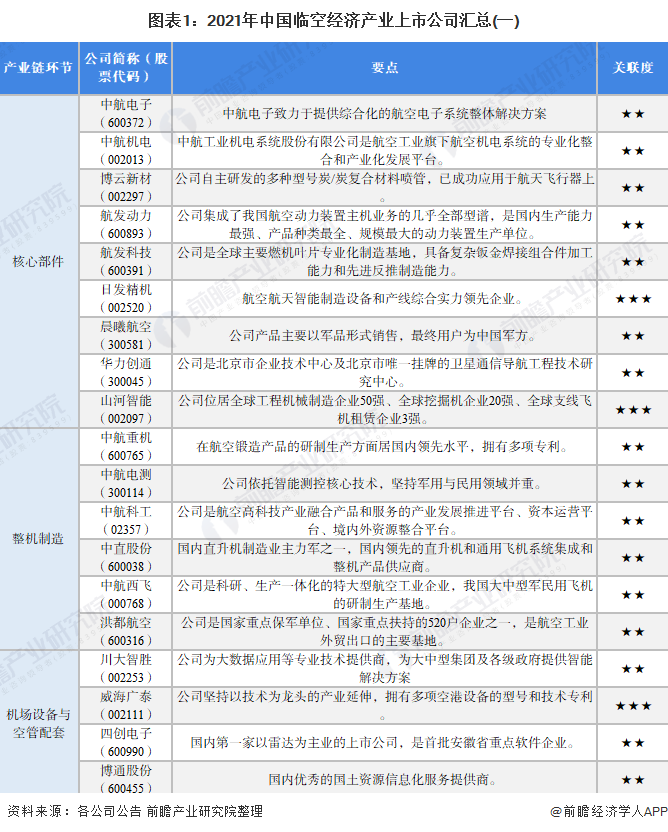Click the 公司简称（股票代码）column header
Screen dimensions: 668x832
pos(126,68)
